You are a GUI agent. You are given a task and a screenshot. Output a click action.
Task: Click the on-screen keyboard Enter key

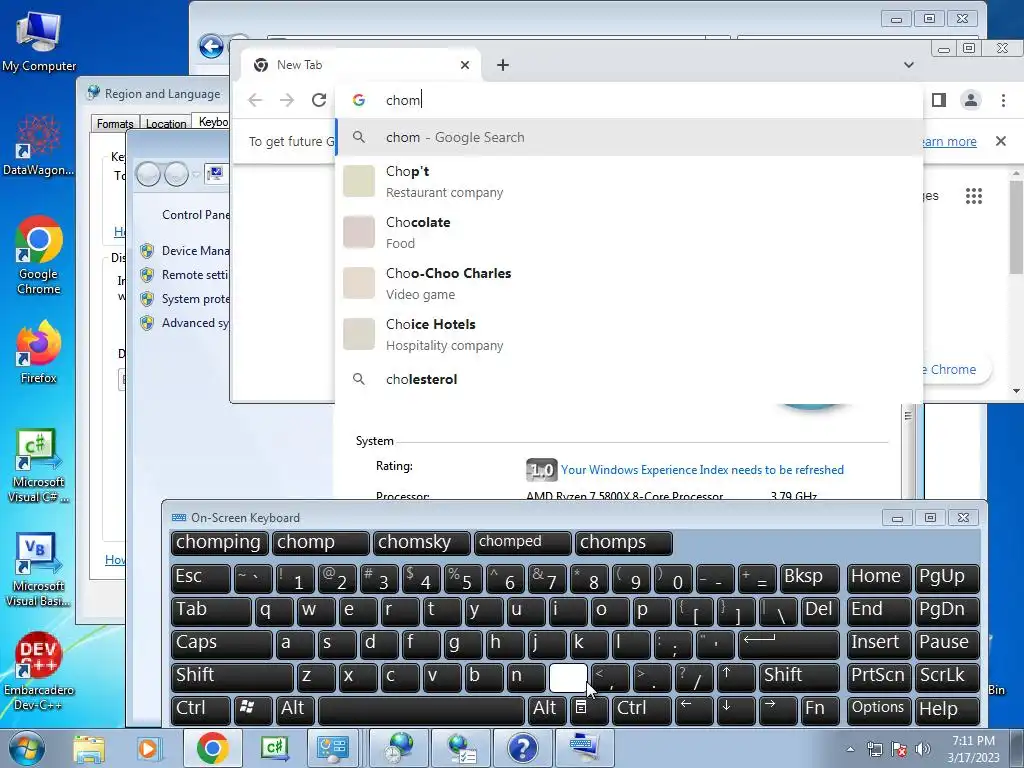(789, 643)
